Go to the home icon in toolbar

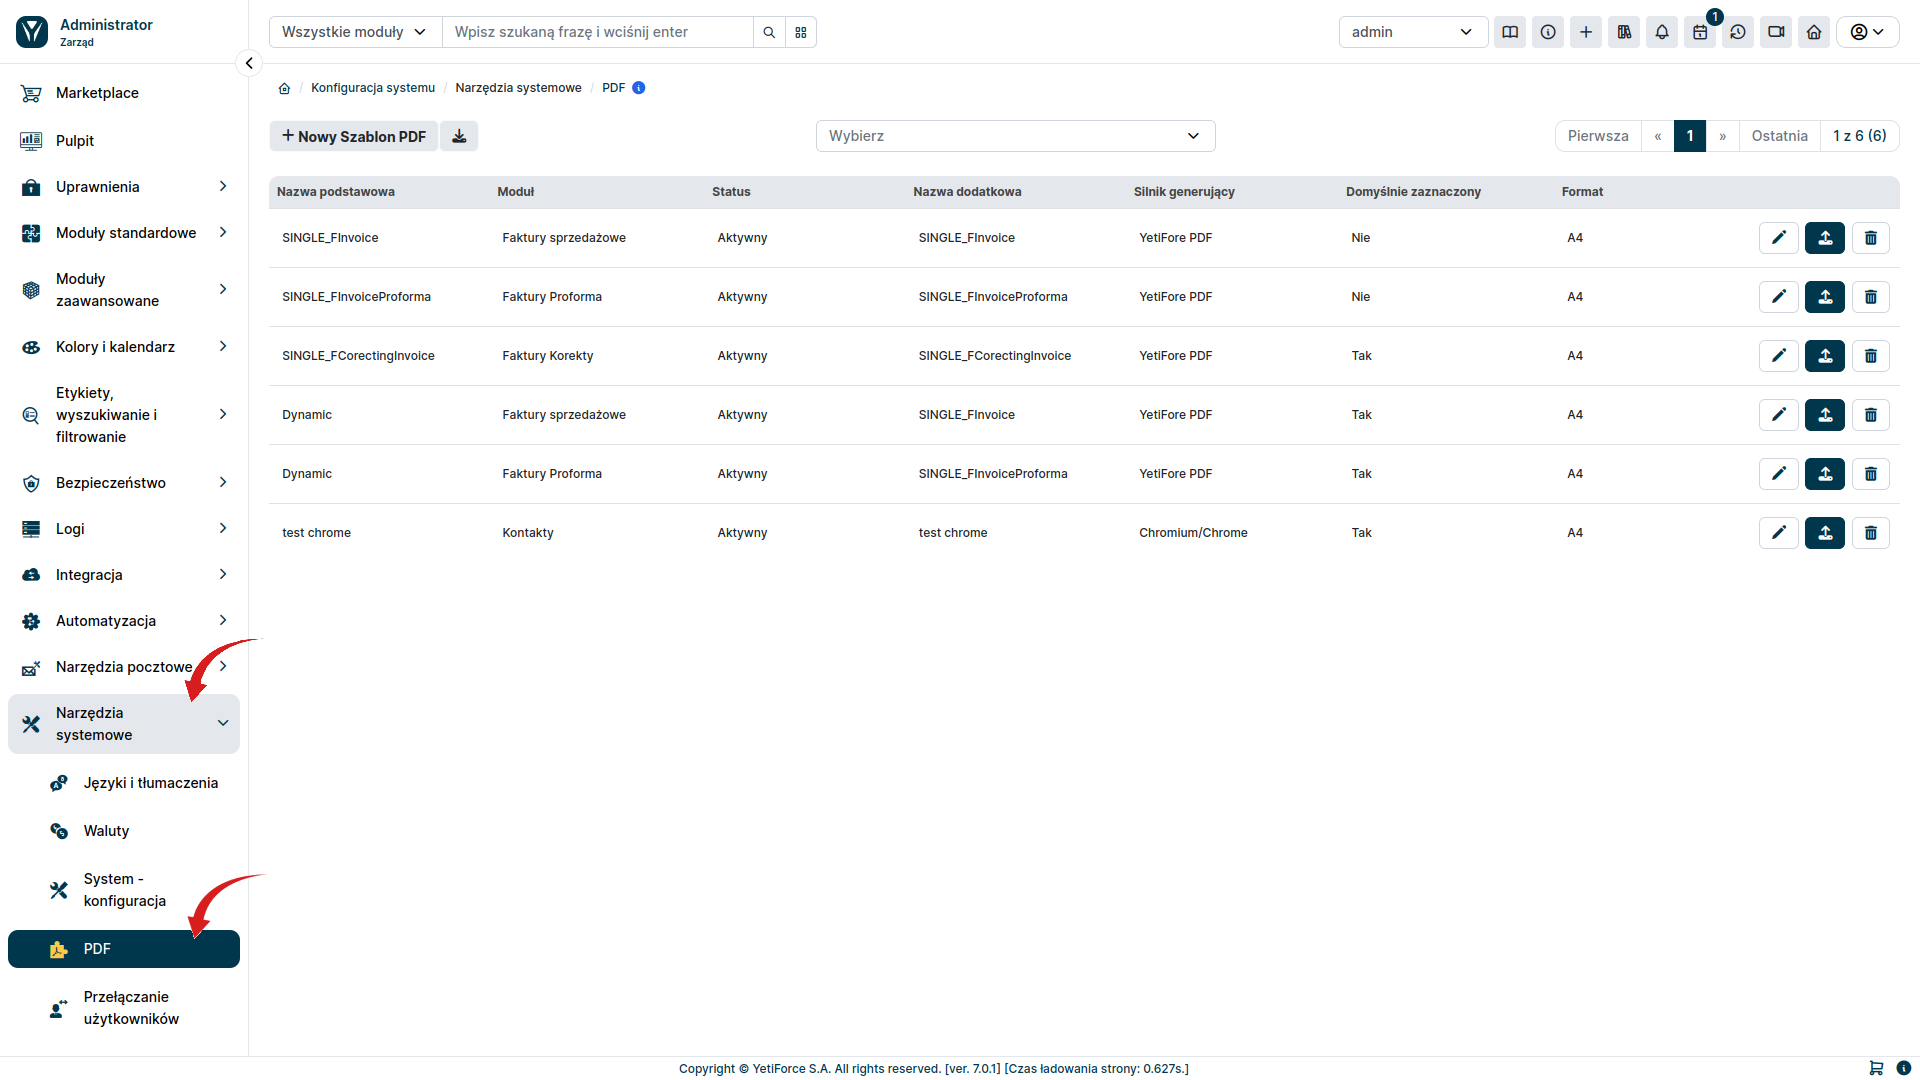(x=1814, y=32)
